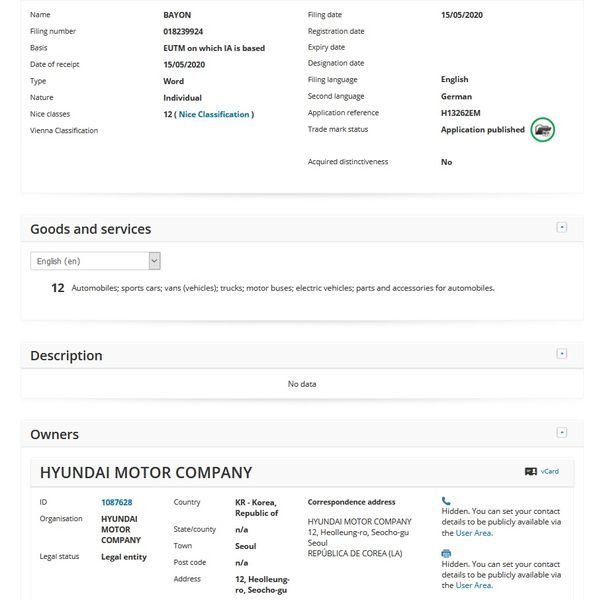Screen dimensions: 601x600
Task: Click the fax printer icon in owner contact
Action: 446,553
